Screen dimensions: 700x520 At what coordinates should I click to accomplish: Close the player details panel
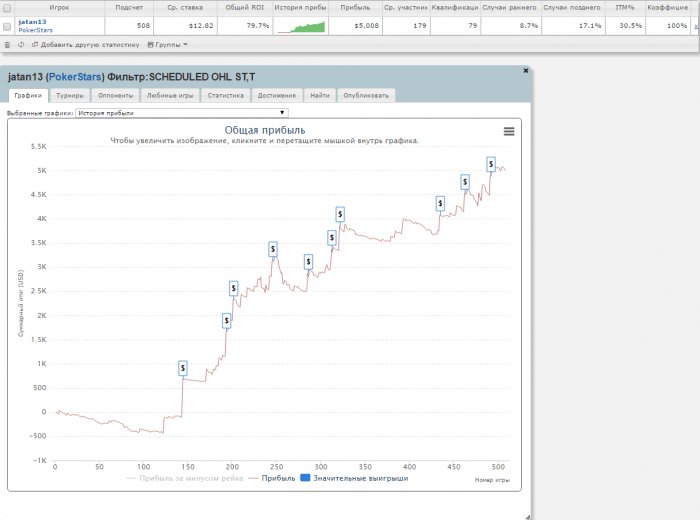[x=526, y=71]
